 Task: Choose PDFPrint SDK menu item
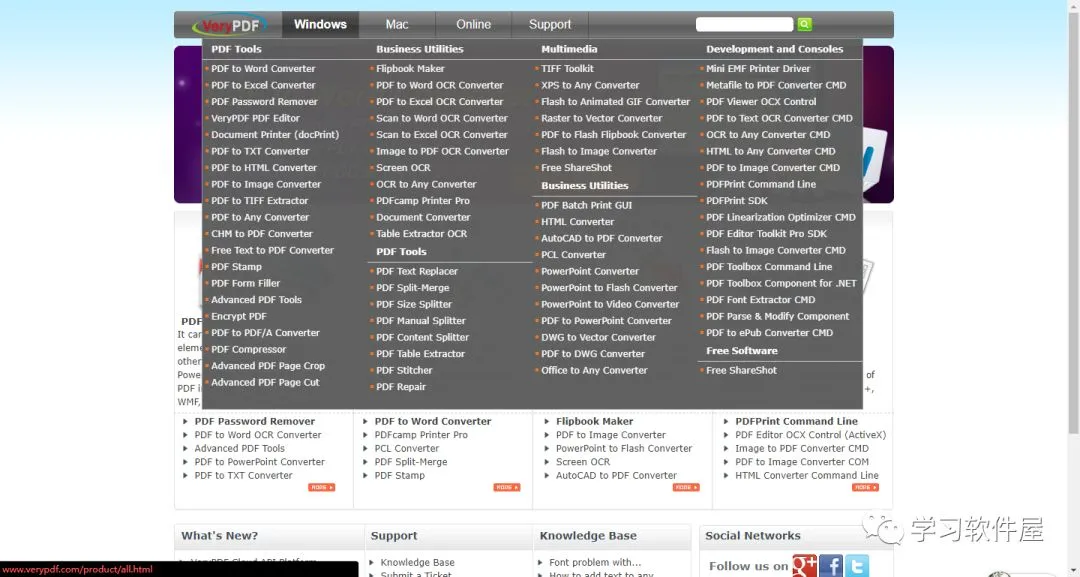[x=737, y=201]
